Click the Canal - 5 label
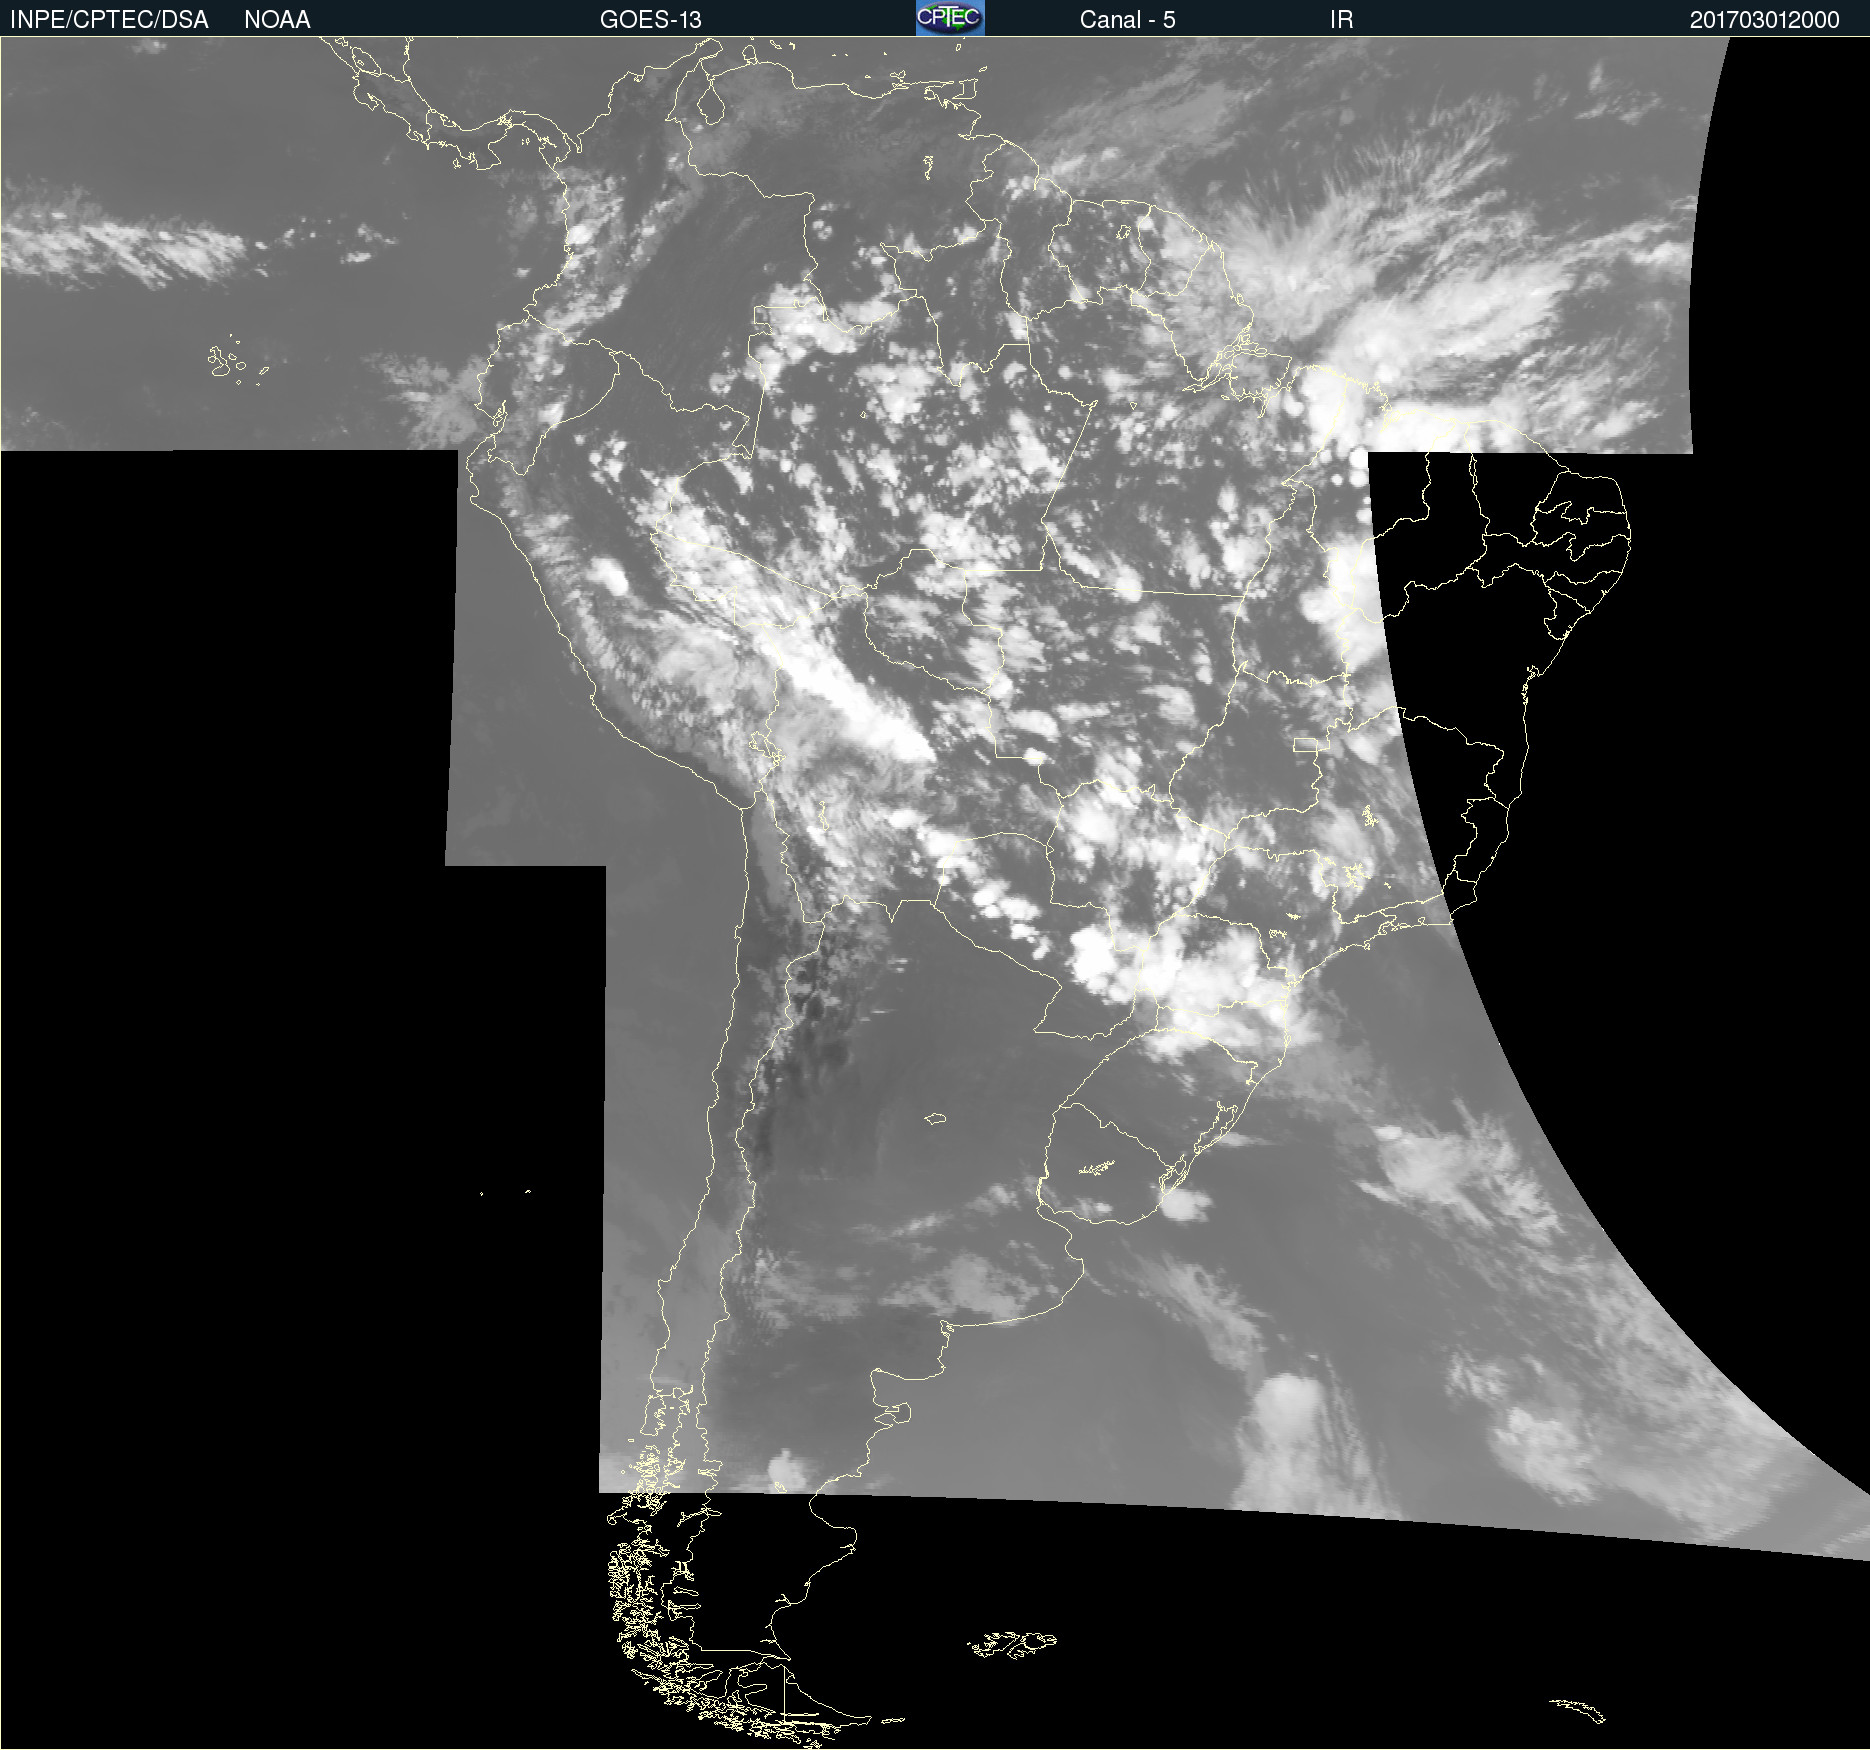1870x1750 pixels. click(x=1127, y=20)
